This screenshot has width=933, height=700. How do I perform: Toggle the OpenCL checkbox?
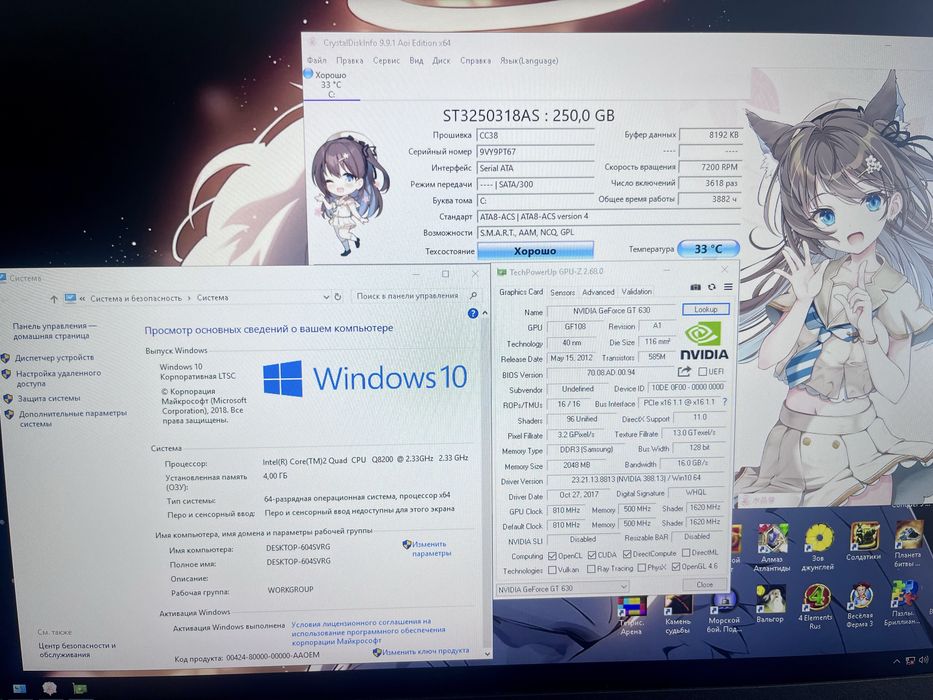click(552, 555)
